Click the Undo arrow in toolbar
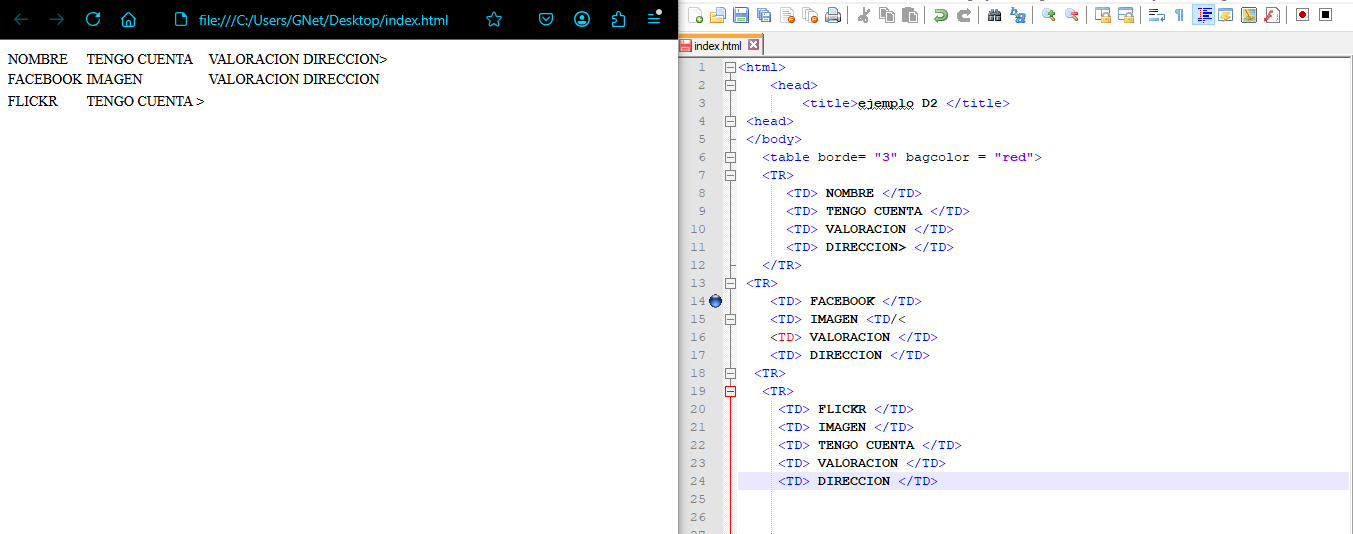The width and height of the screenshot is (1353, 534). (x=940, y=15)
